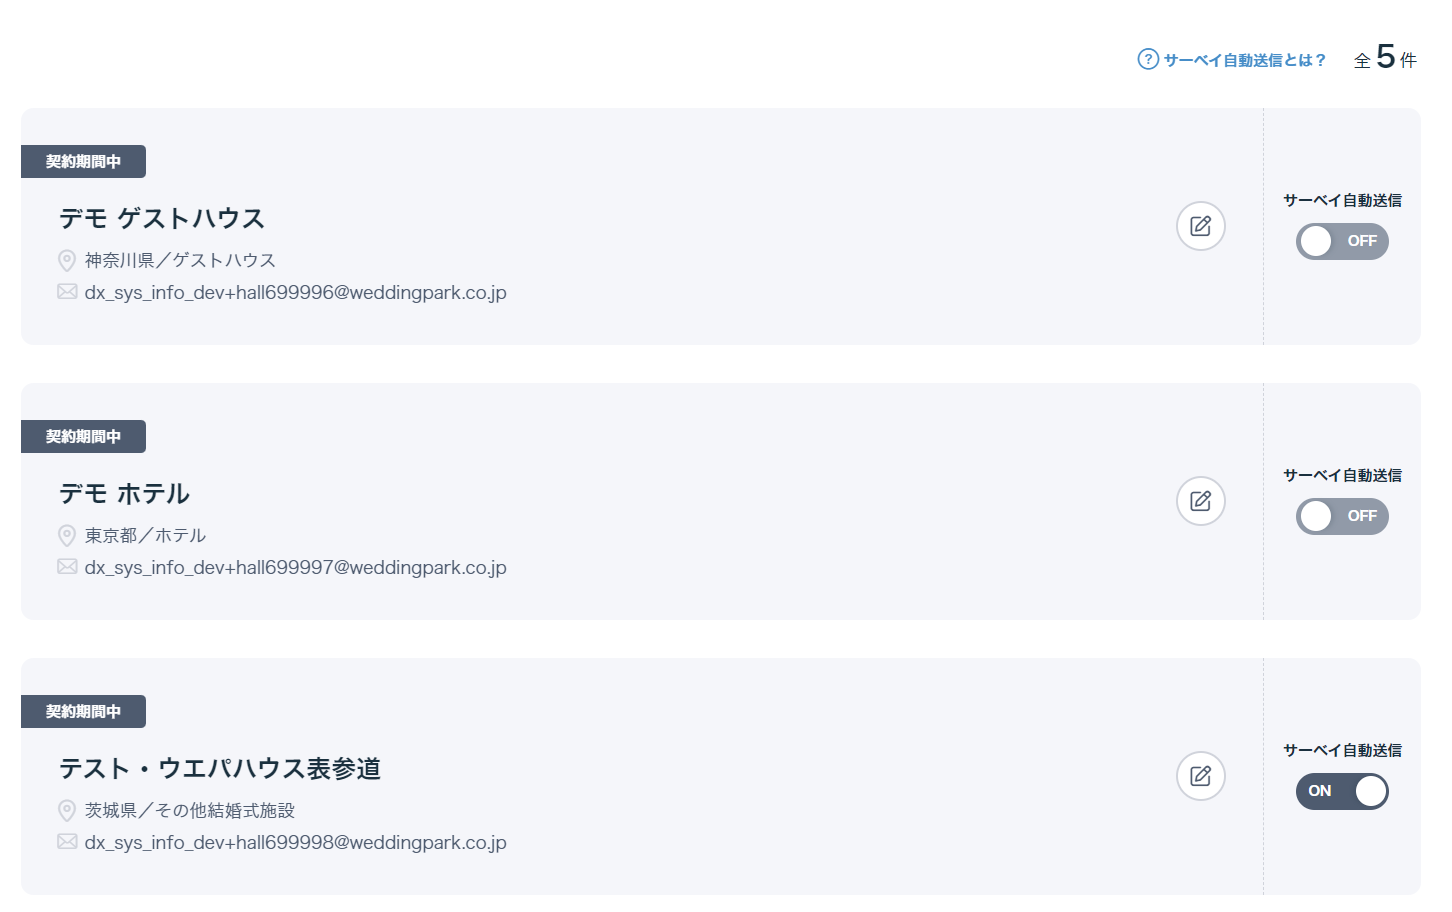
Task: Click the テスト・ウエパハウス表参道 venue name
Action: point(220,768)
